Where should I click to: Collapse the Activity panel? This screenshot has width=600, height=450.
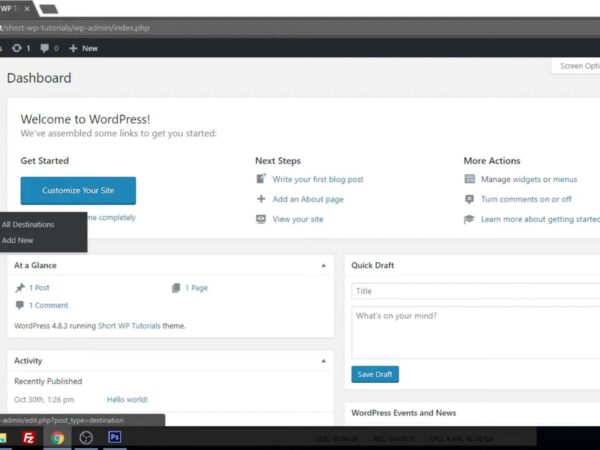(x=323, y=361)
